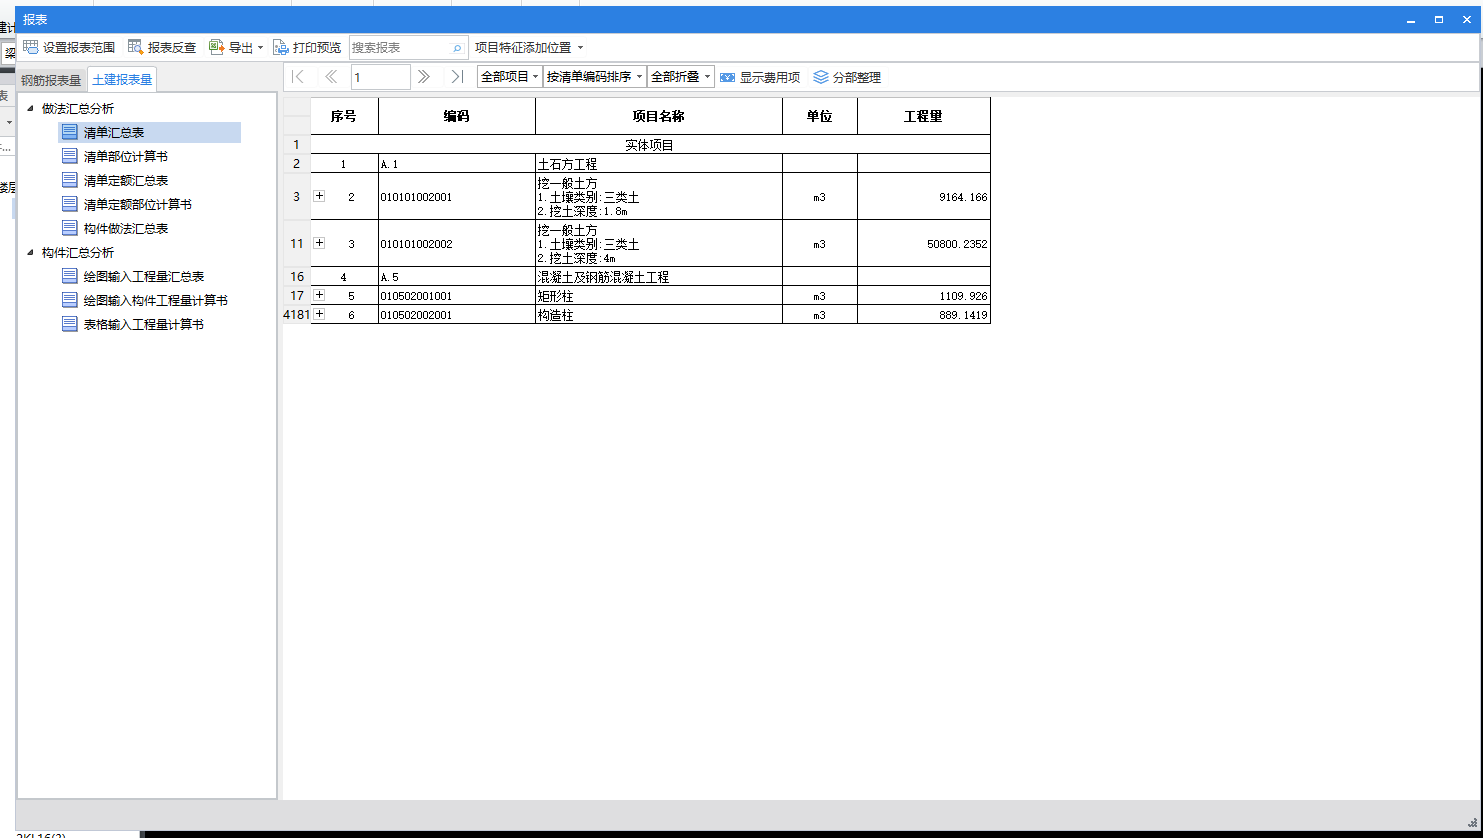Image resolution: width=1483 pixels, height=838 pixels.
Task: Click the 设置报表范围 icon button
Action: click(68, 47)
